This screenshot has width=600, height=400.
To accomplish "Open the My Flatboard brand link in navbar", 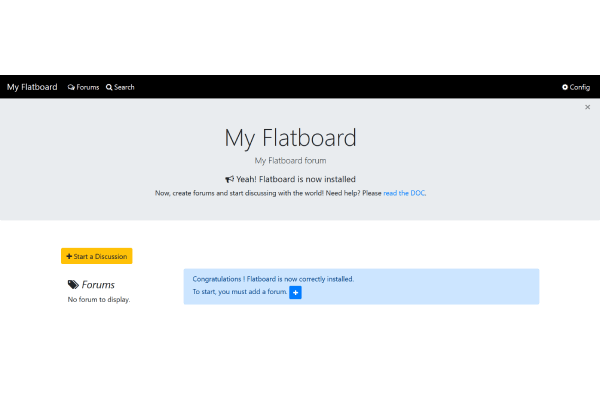I will coord(32,87).
